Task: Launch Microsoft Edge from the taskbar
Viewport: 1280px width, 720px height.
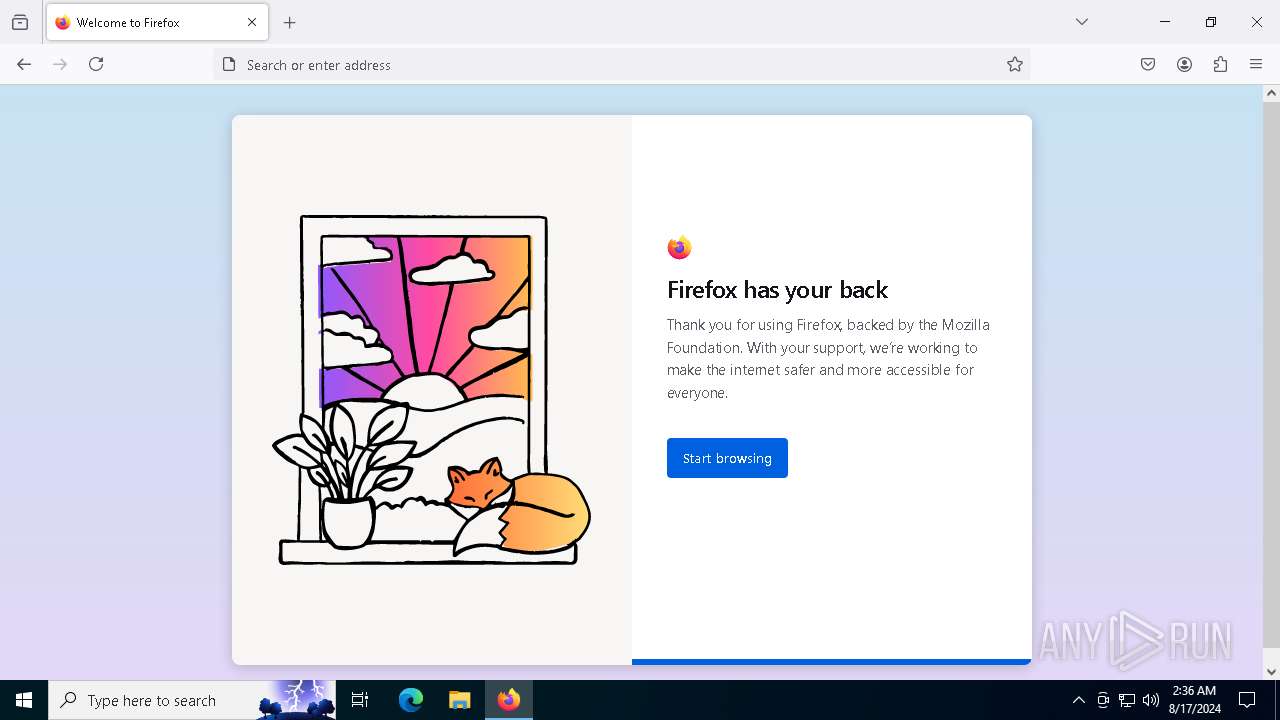Action: pos(411,700)
